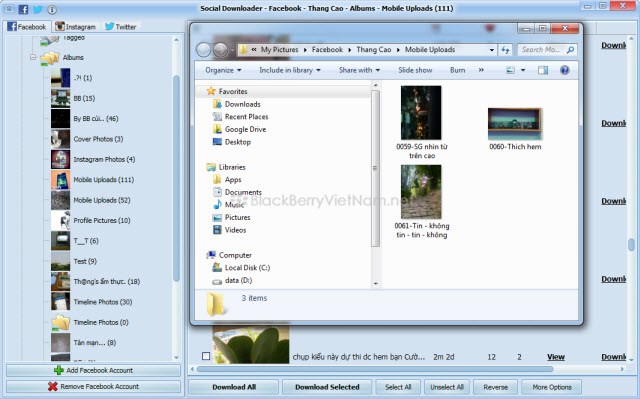Click Change your view icon

(510, 70)
